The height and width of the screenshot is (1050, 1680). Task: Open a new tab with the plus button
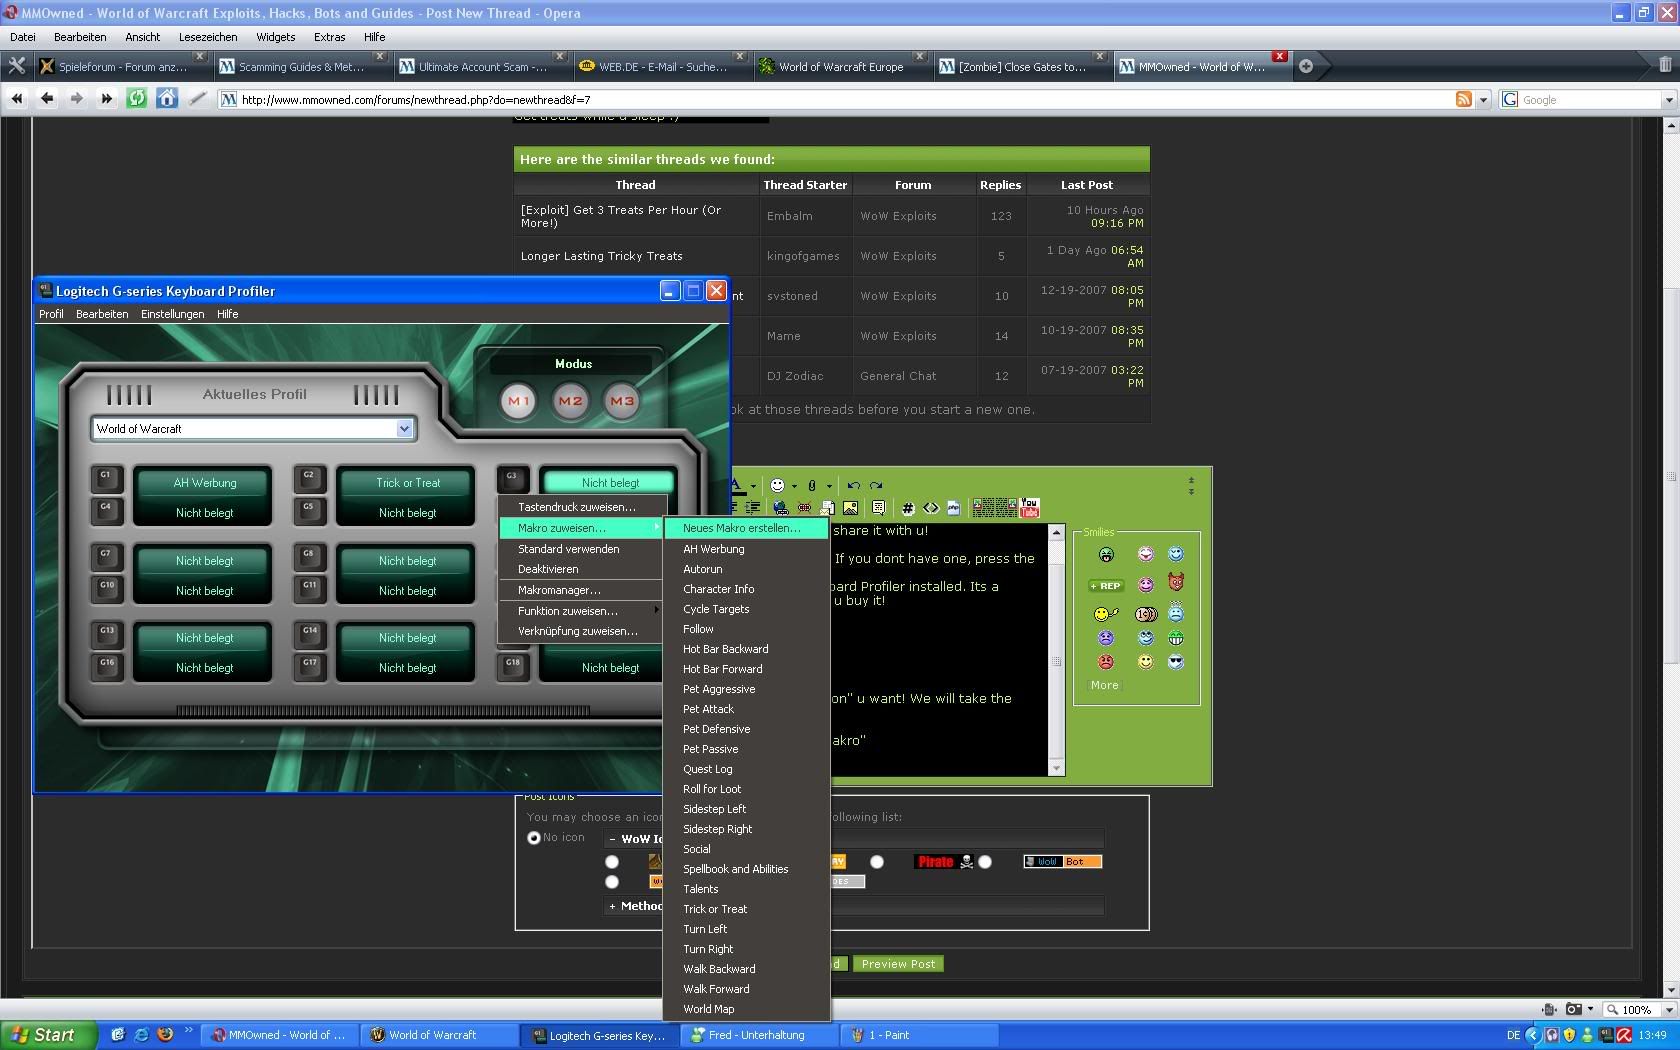point(1306,66)
